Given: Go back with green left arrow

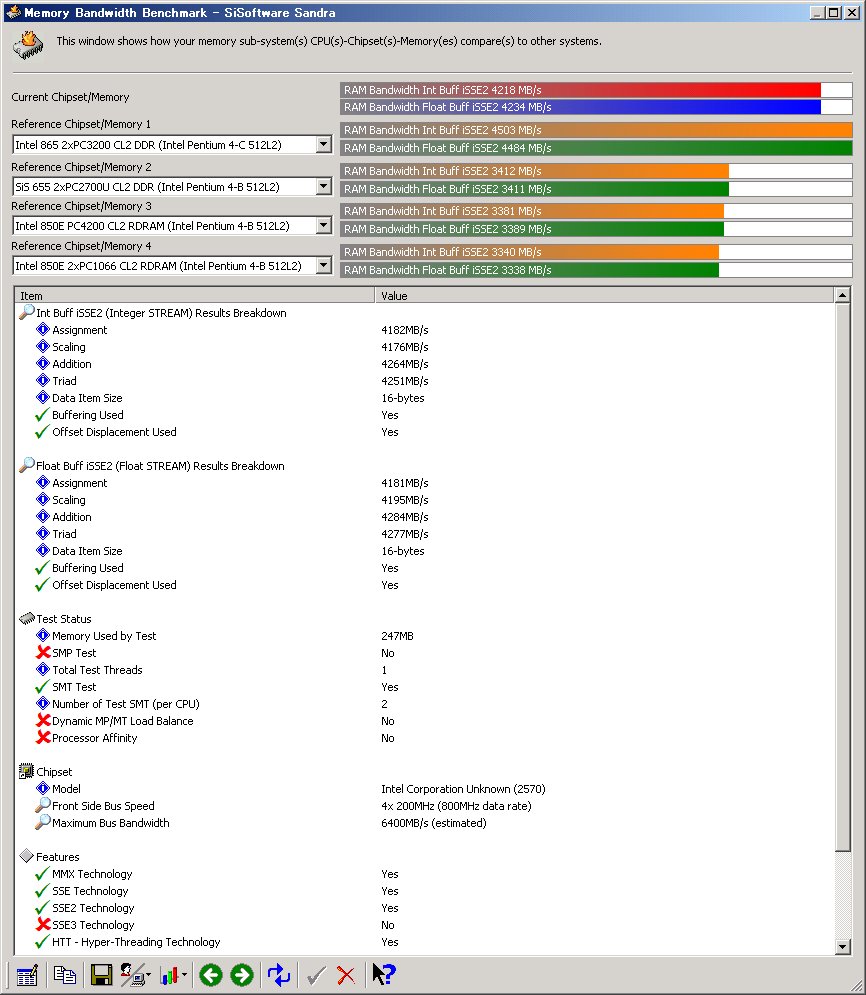Looking at the screenshot, I should click(211, 975).
